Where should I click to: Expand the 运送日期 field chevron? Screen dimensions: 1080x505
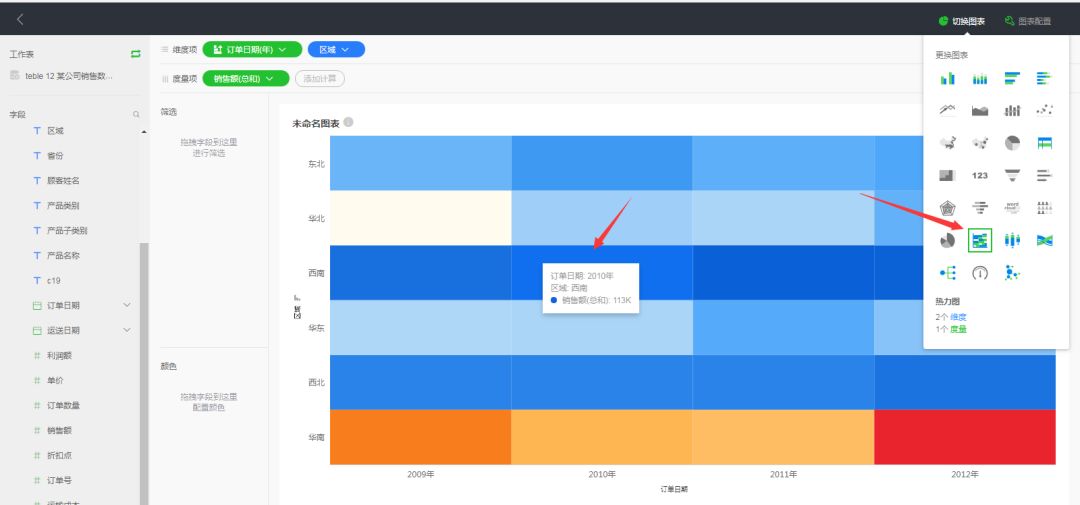point(127,330)
